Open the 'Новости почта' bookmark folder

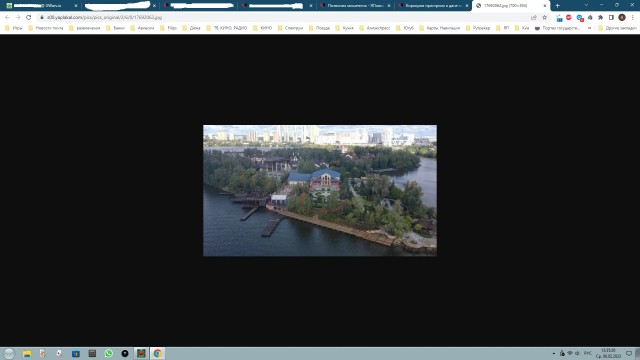point(46,28)
